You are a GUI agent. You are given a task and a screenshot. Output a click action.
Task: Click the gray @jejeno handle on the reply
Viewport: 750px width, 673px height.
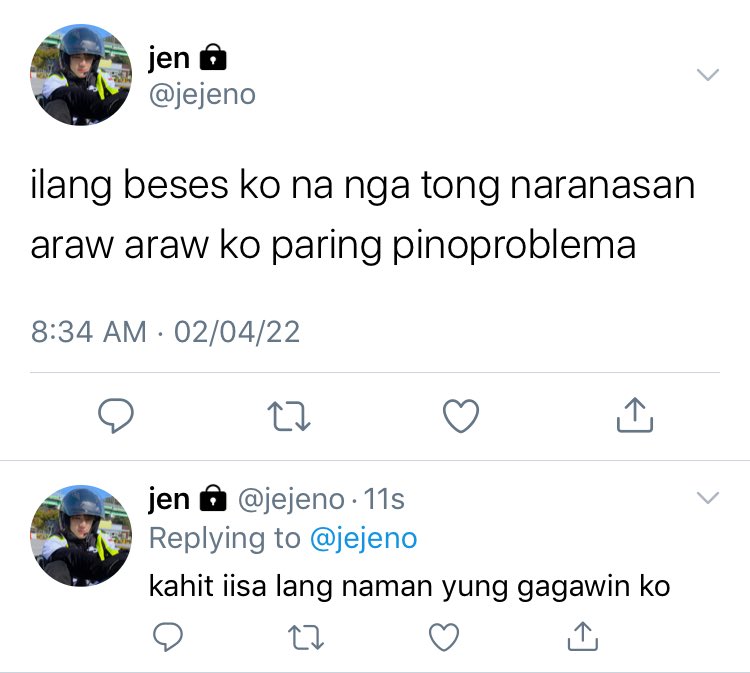(x=291, y=500)
